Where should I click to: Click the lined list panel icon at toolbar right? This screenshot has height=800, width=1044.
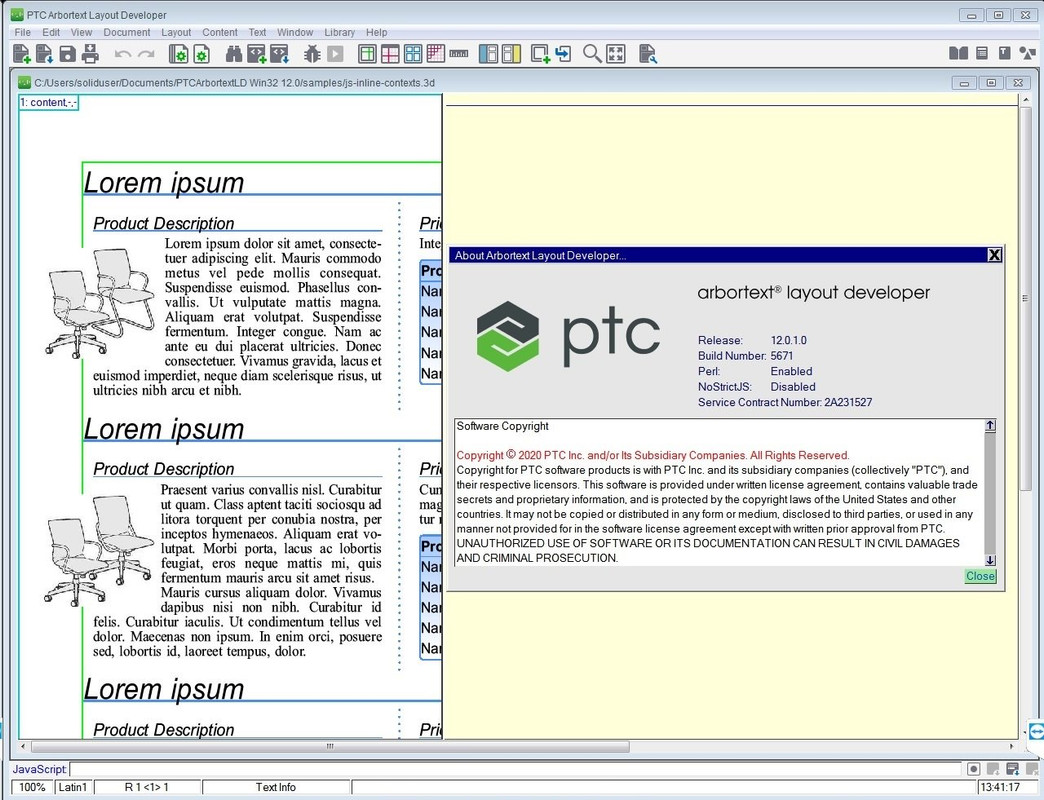(981, 53)
